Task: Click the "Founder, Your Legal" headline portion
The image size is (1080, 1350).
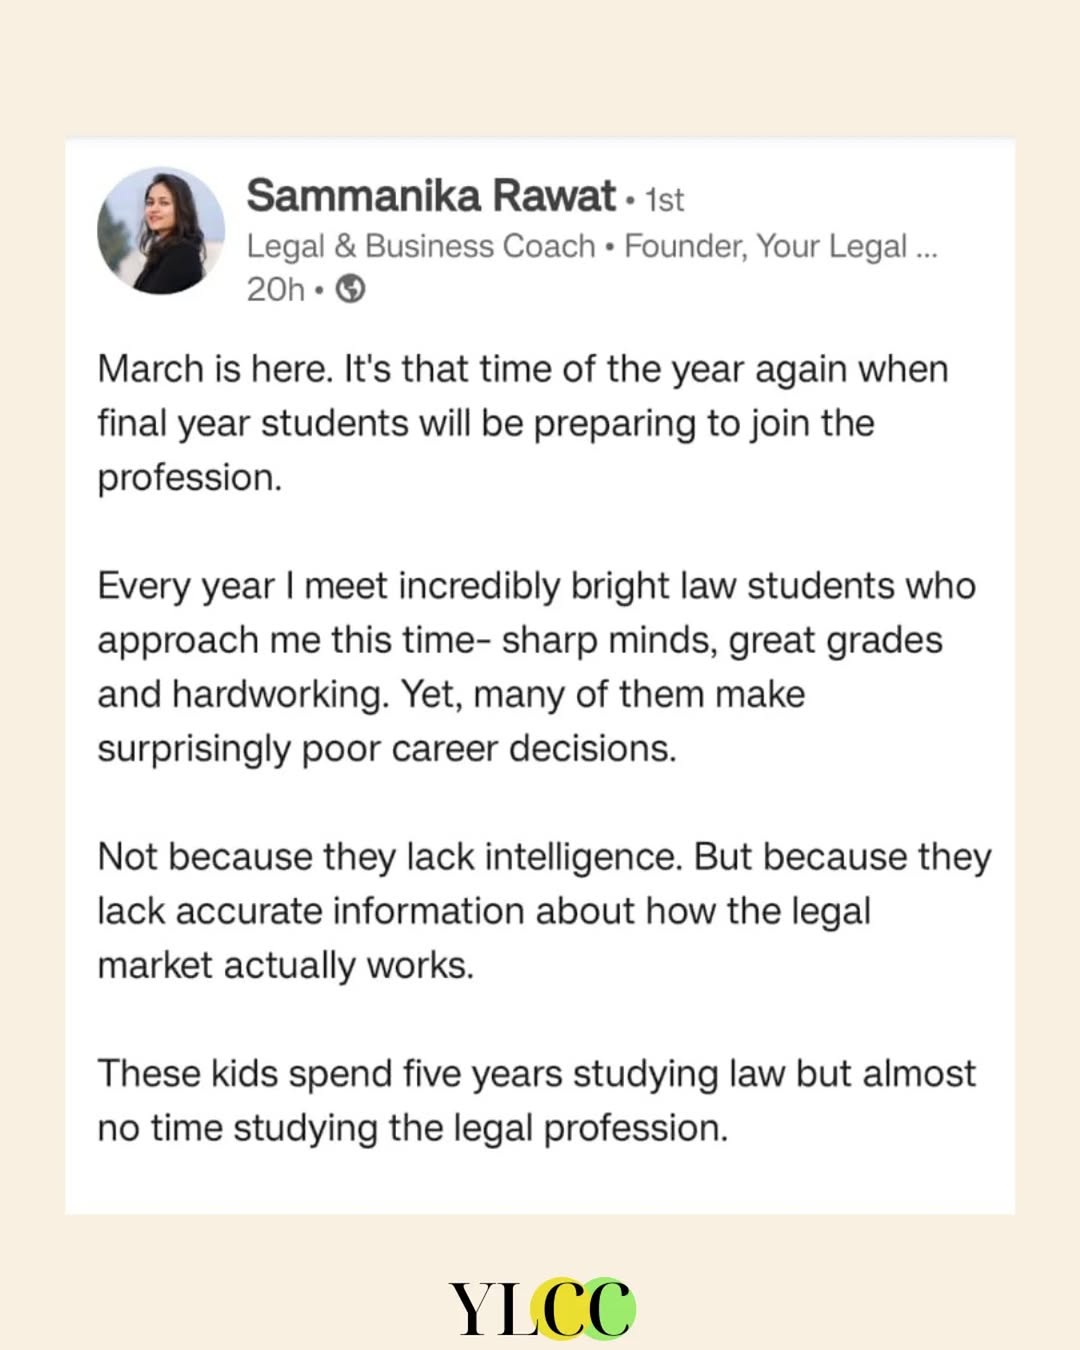Action: click(765, 246)
